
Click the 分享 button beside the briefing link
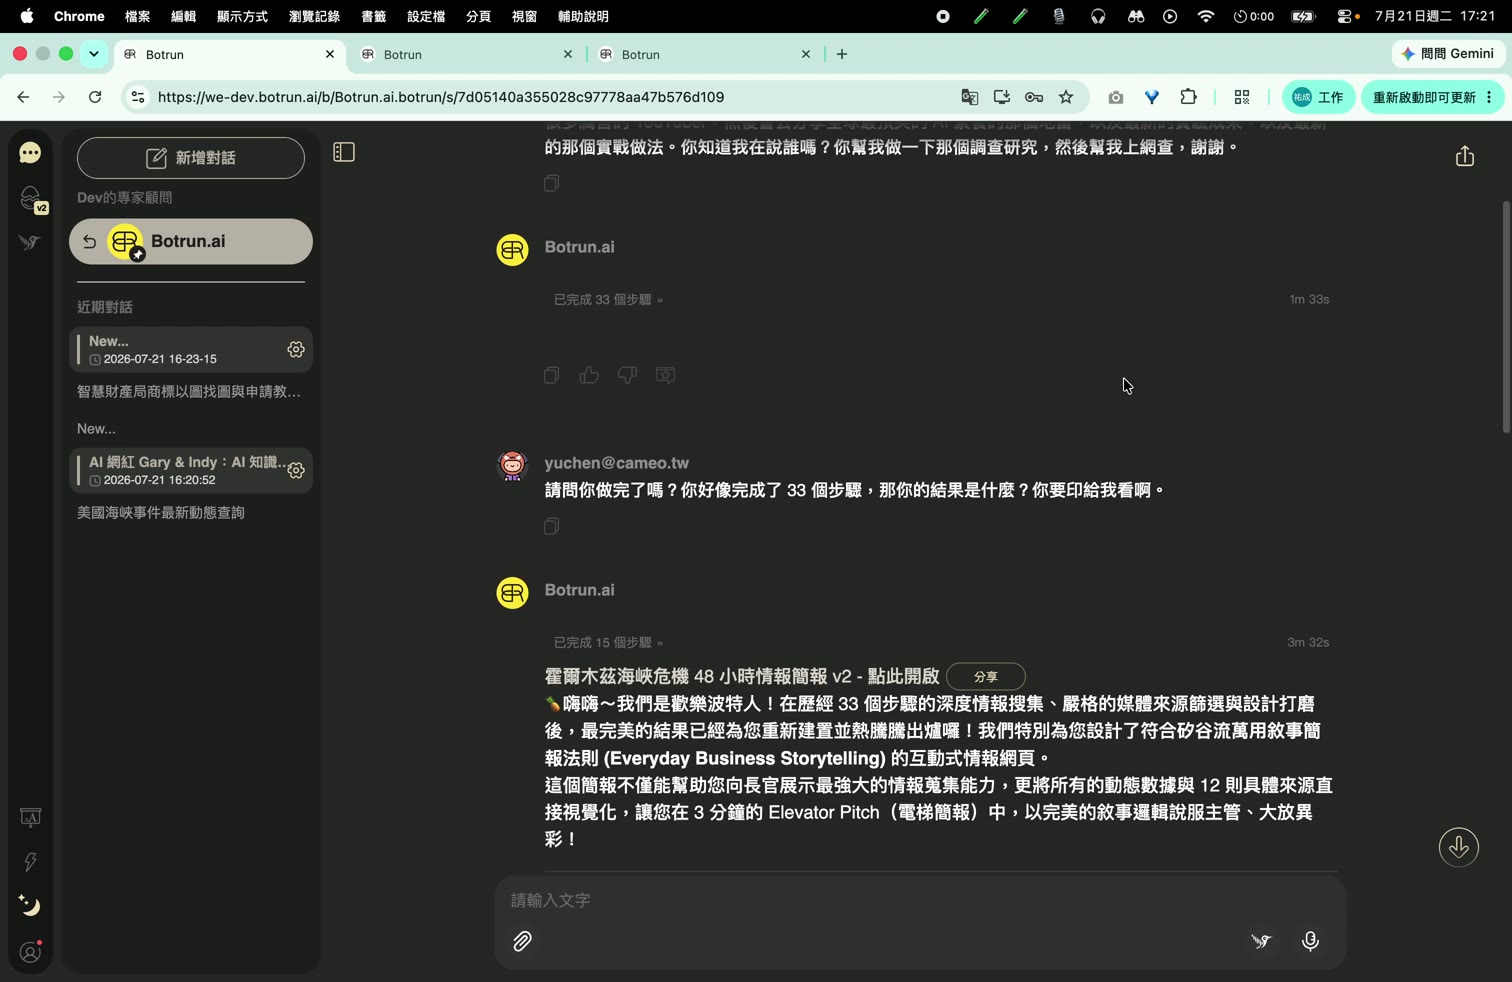[986, 677]
